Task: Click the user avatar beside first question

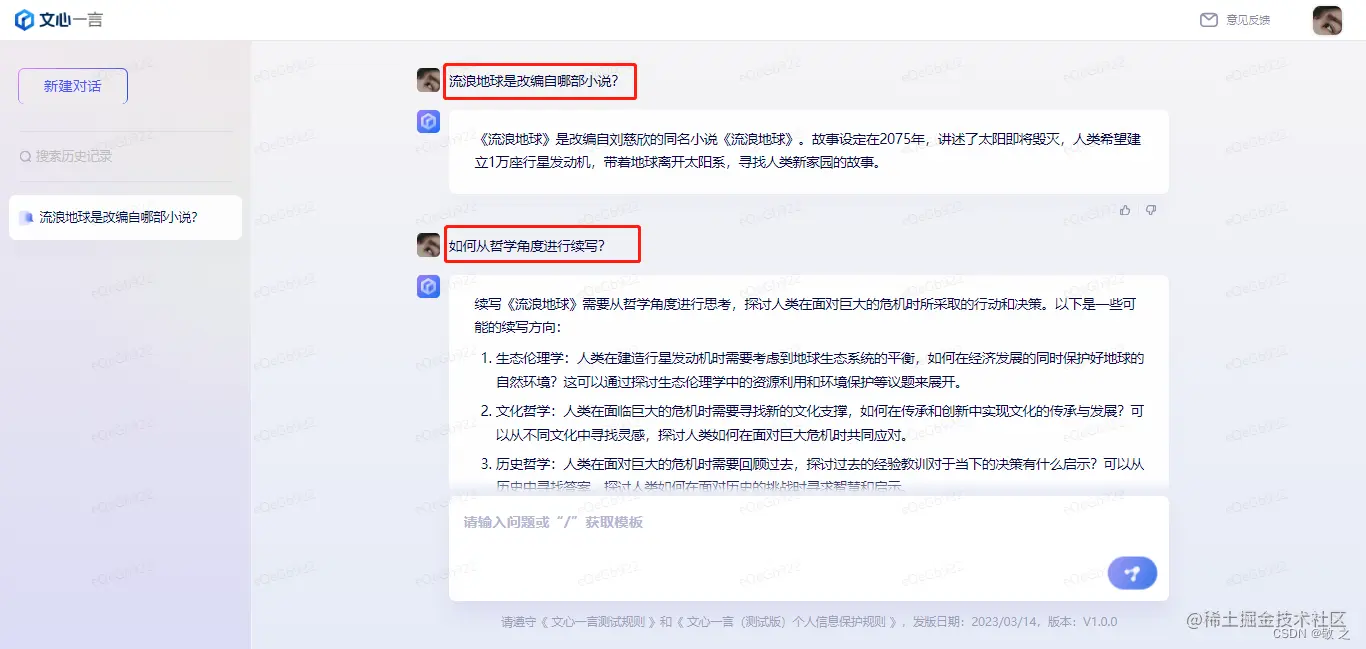Action: click(x=428, y=80)
